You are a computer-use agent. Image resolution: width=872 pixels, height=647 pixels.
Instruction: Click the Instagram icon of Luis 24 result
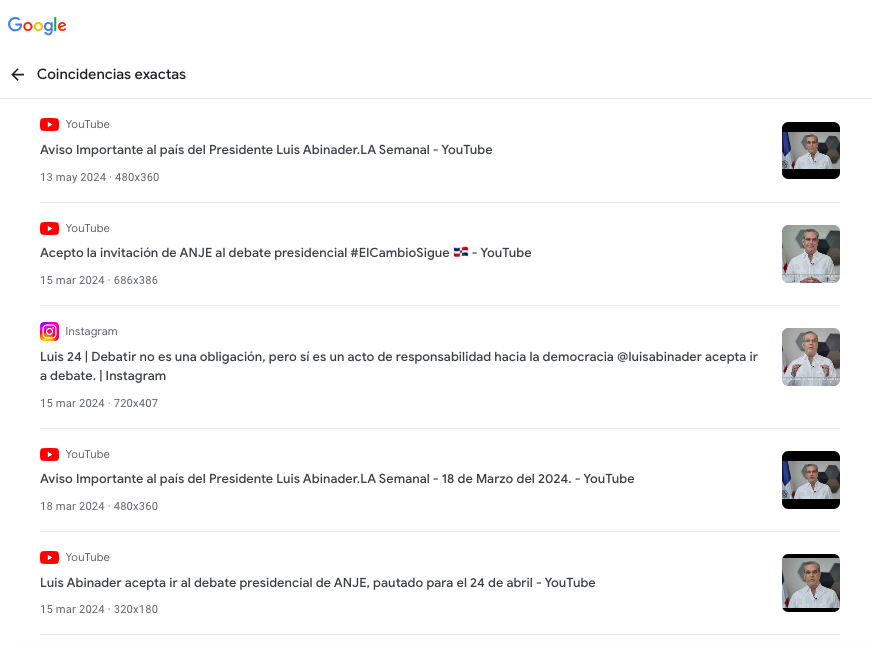(49, 332)
